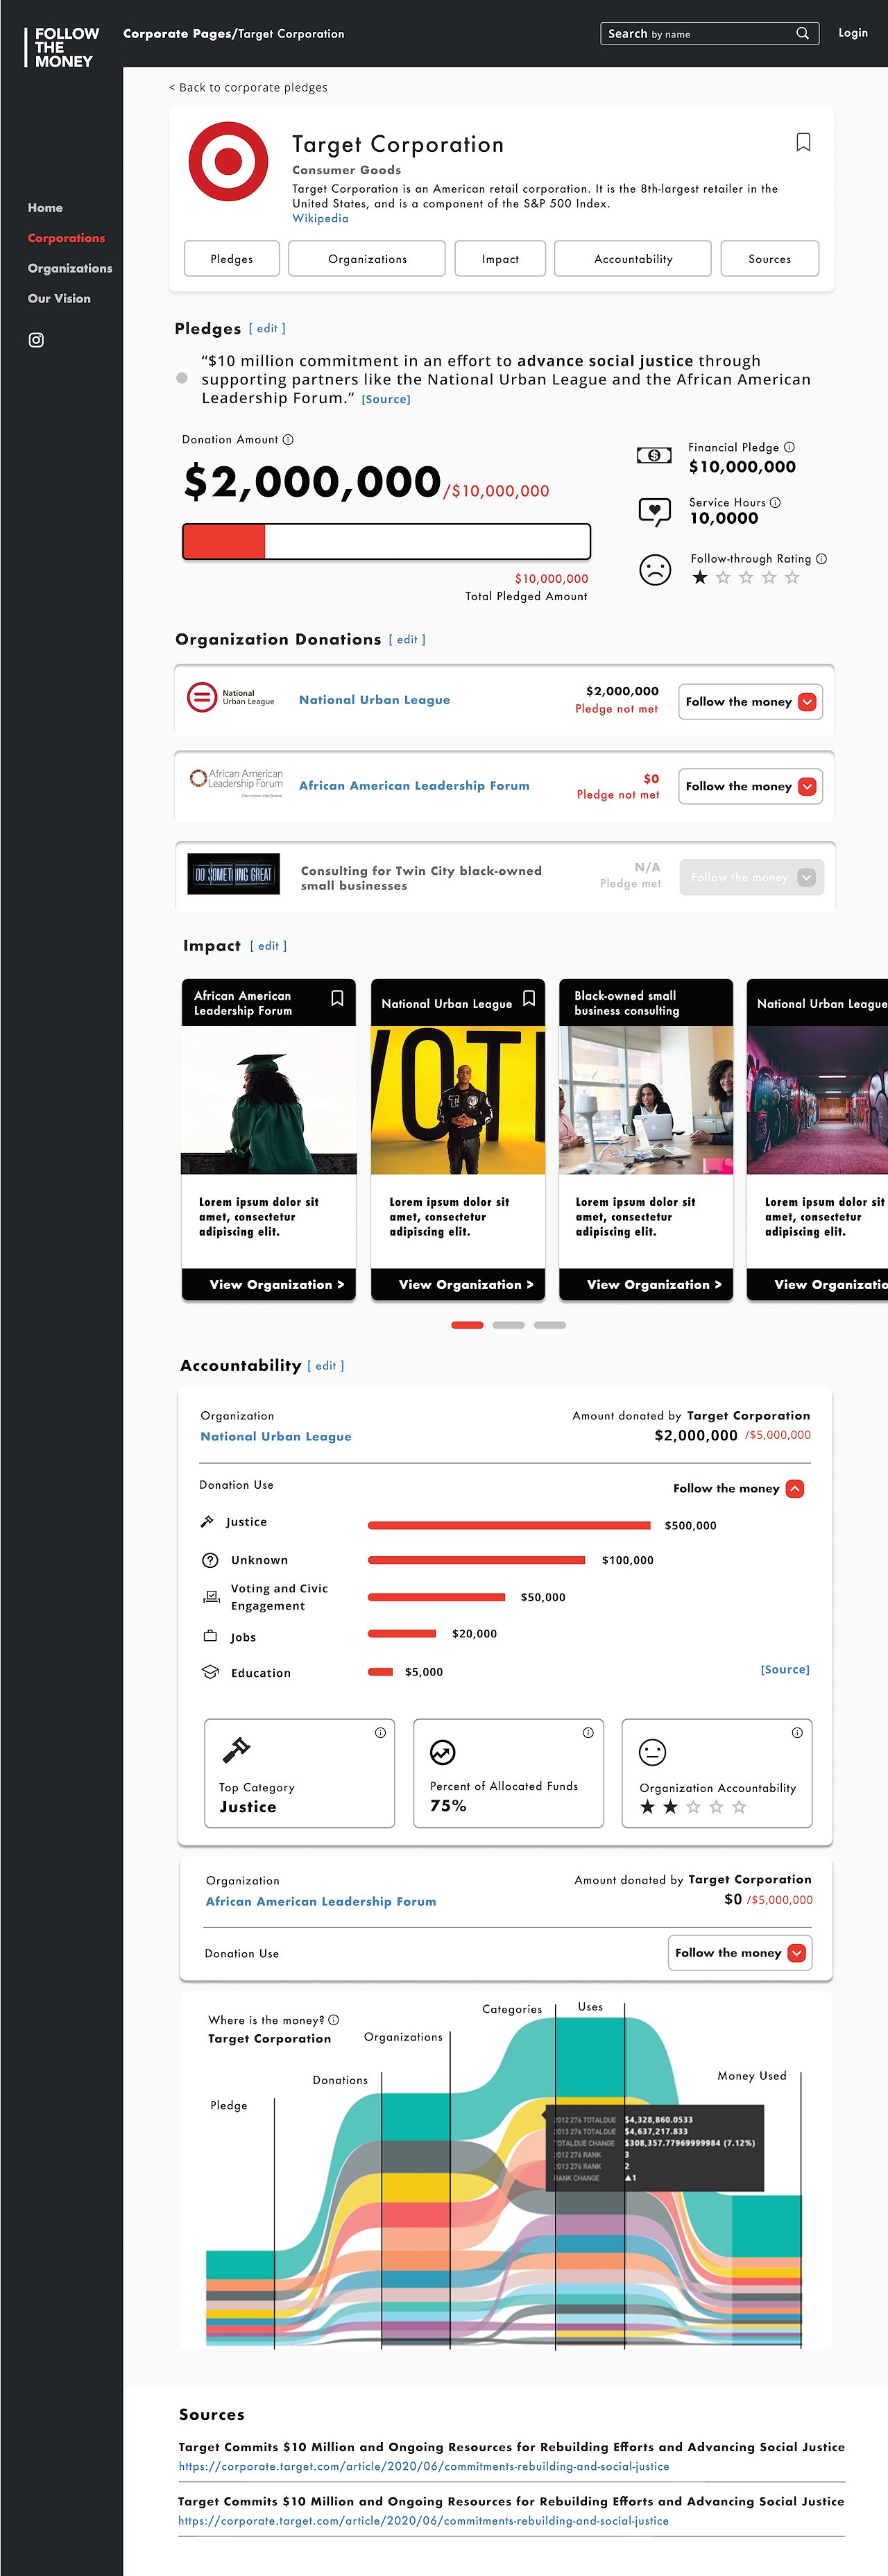Screen dimensions: 888x2576
Task: Open the Instagram icon in the sidebar
Action: click(x=36, y=340)
